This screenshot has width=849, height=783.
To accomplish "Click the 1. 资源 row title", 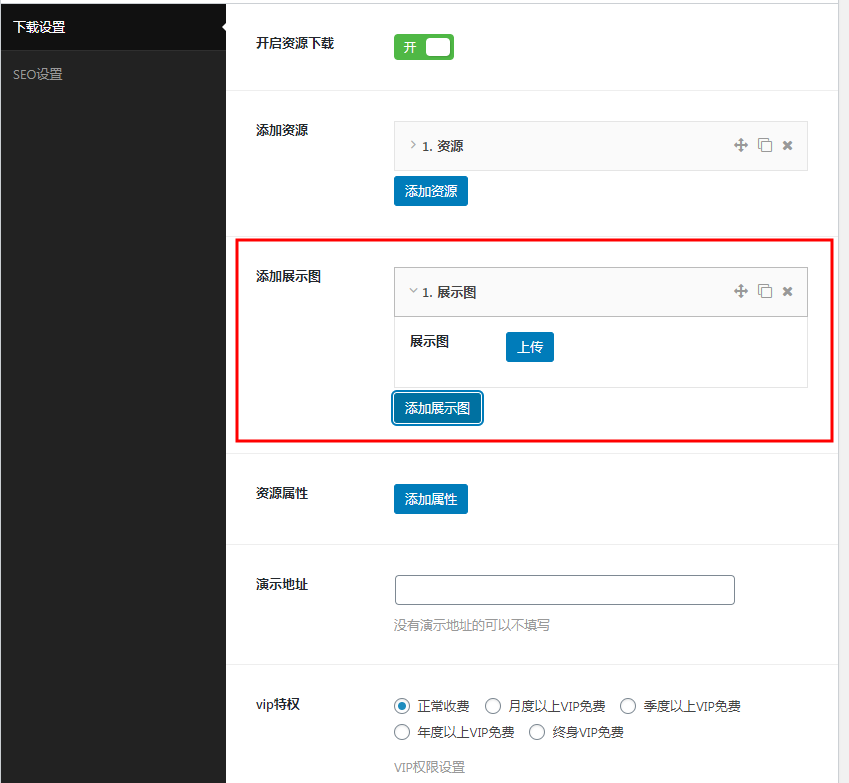I will pyautogui.click(x=442, y=146).
